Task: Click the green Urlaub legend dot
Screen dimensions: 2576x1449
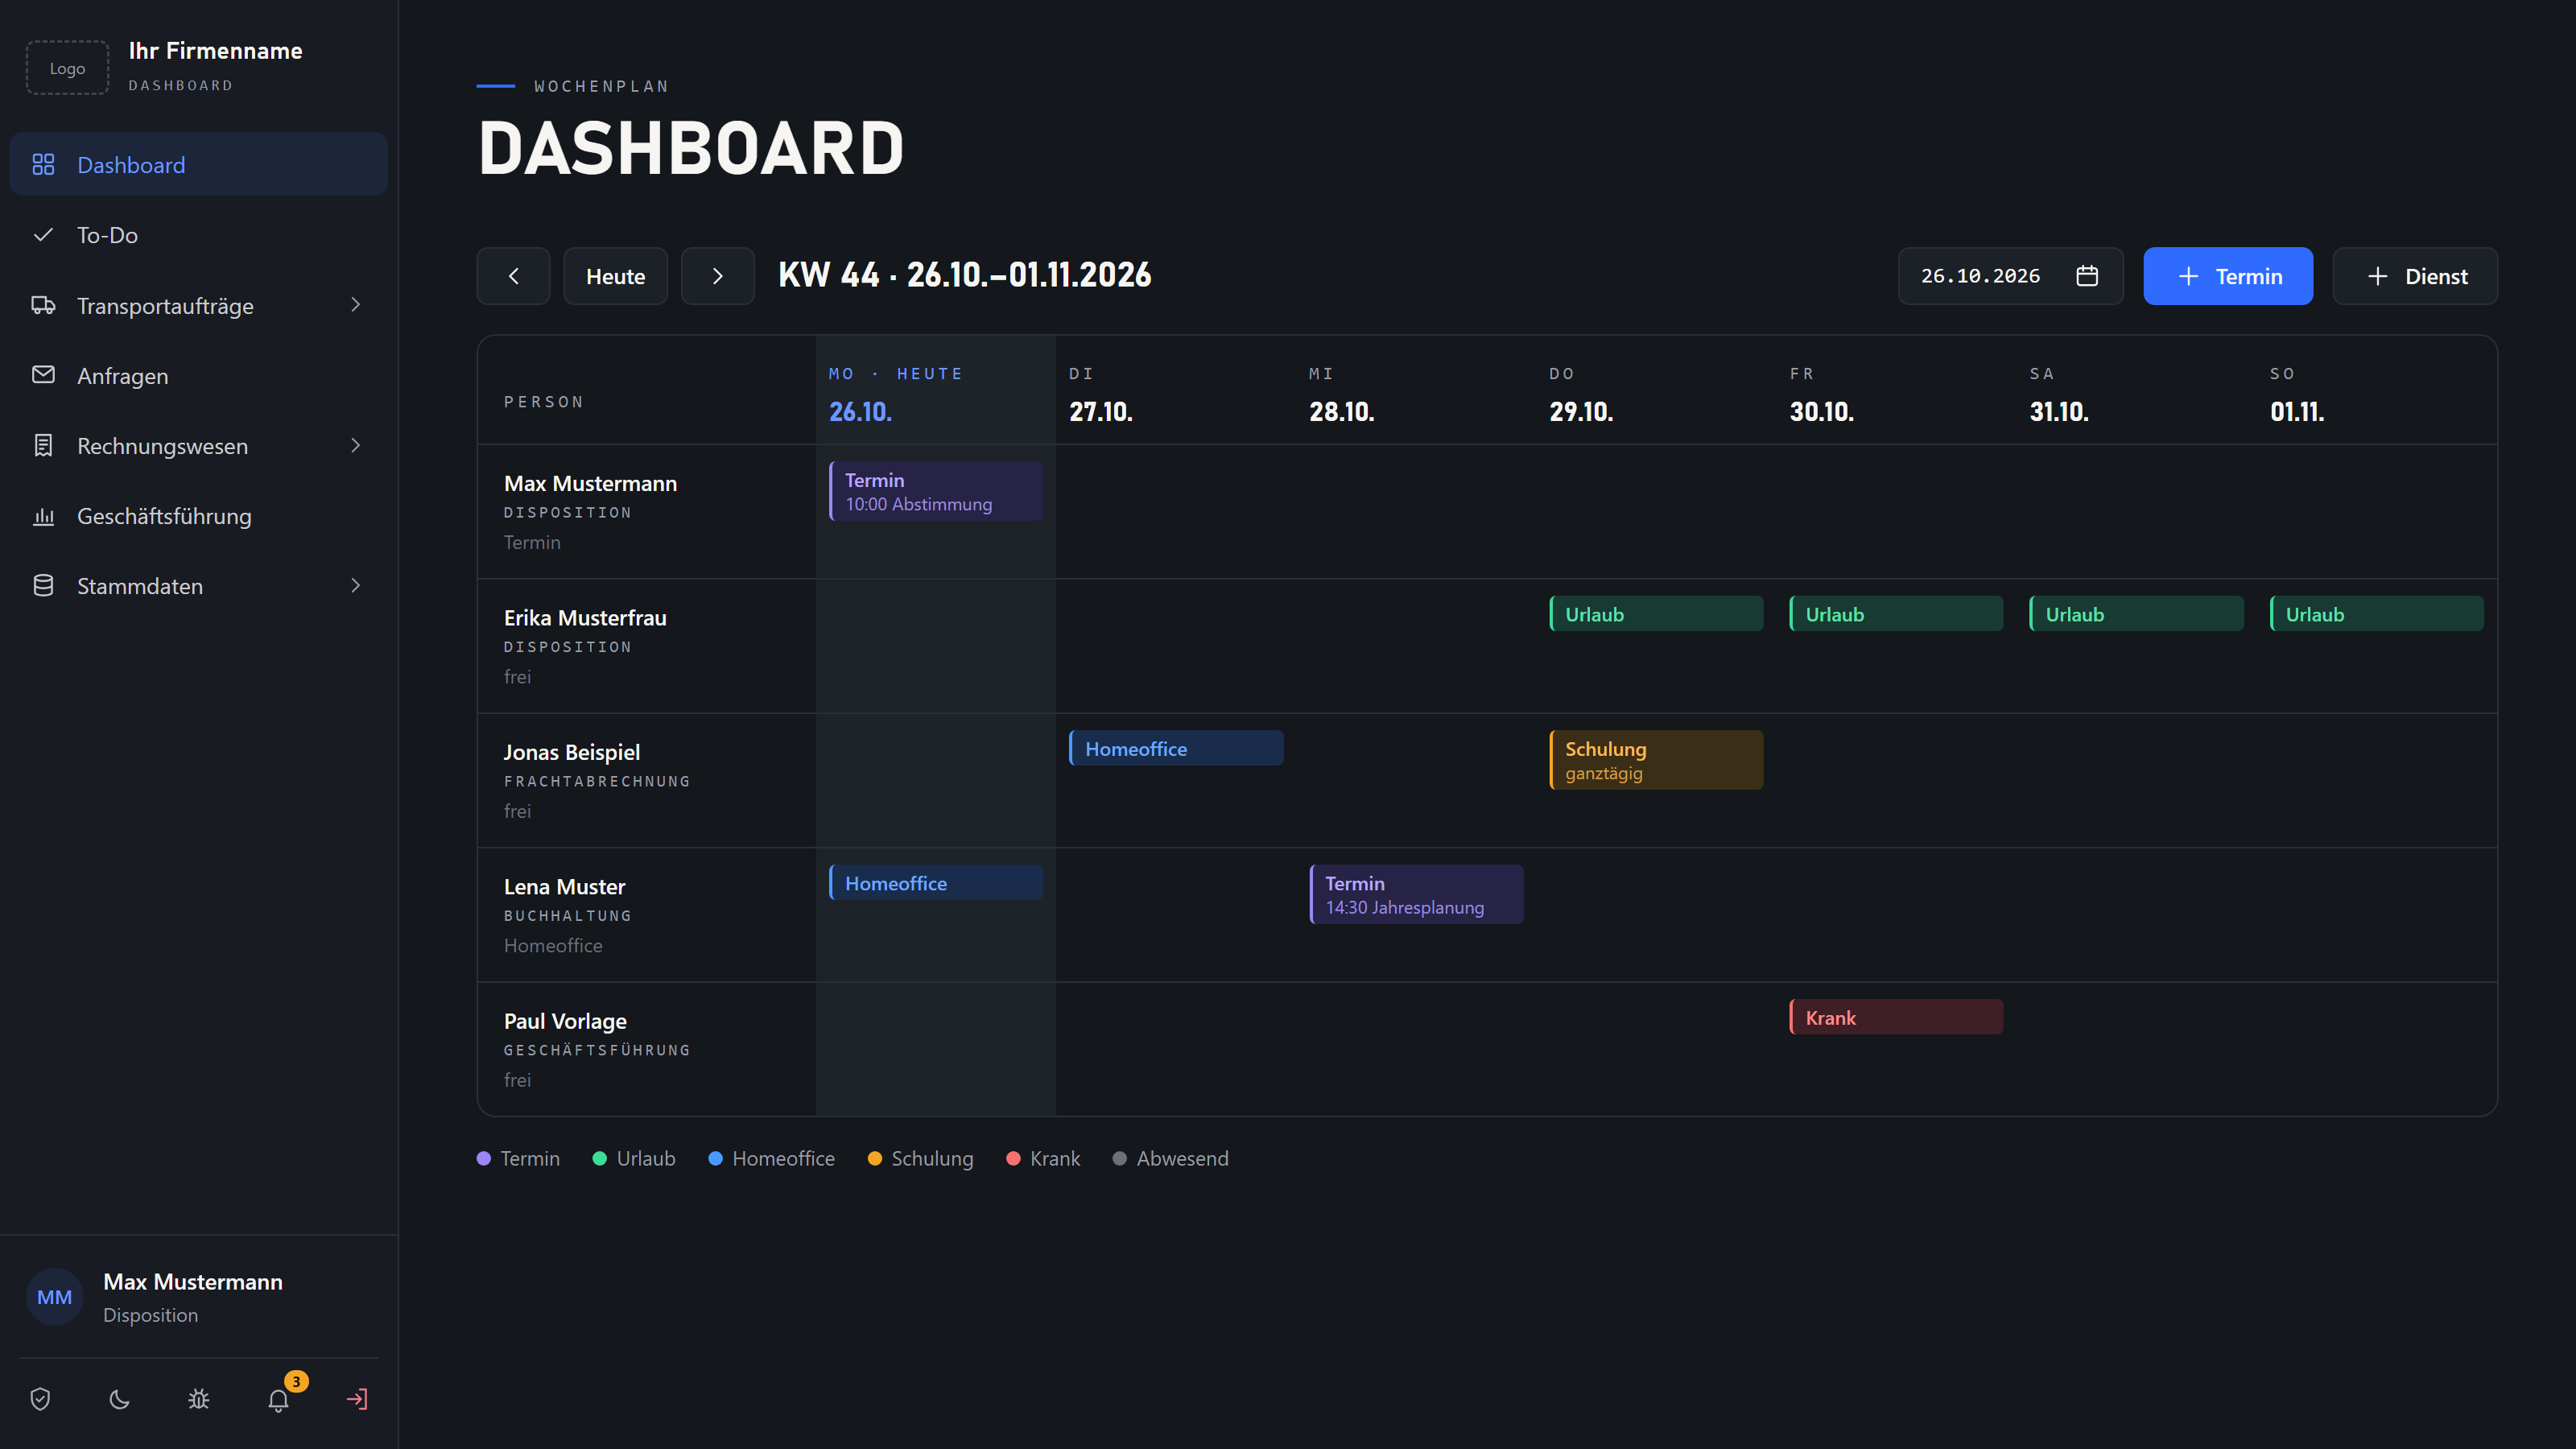Action: (x=600, y=1158)
